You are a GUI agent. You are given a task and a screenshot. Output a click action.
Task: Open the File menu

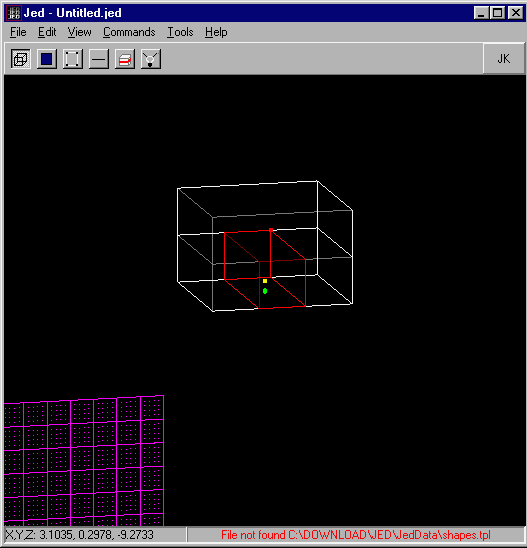tap(18, 32)
